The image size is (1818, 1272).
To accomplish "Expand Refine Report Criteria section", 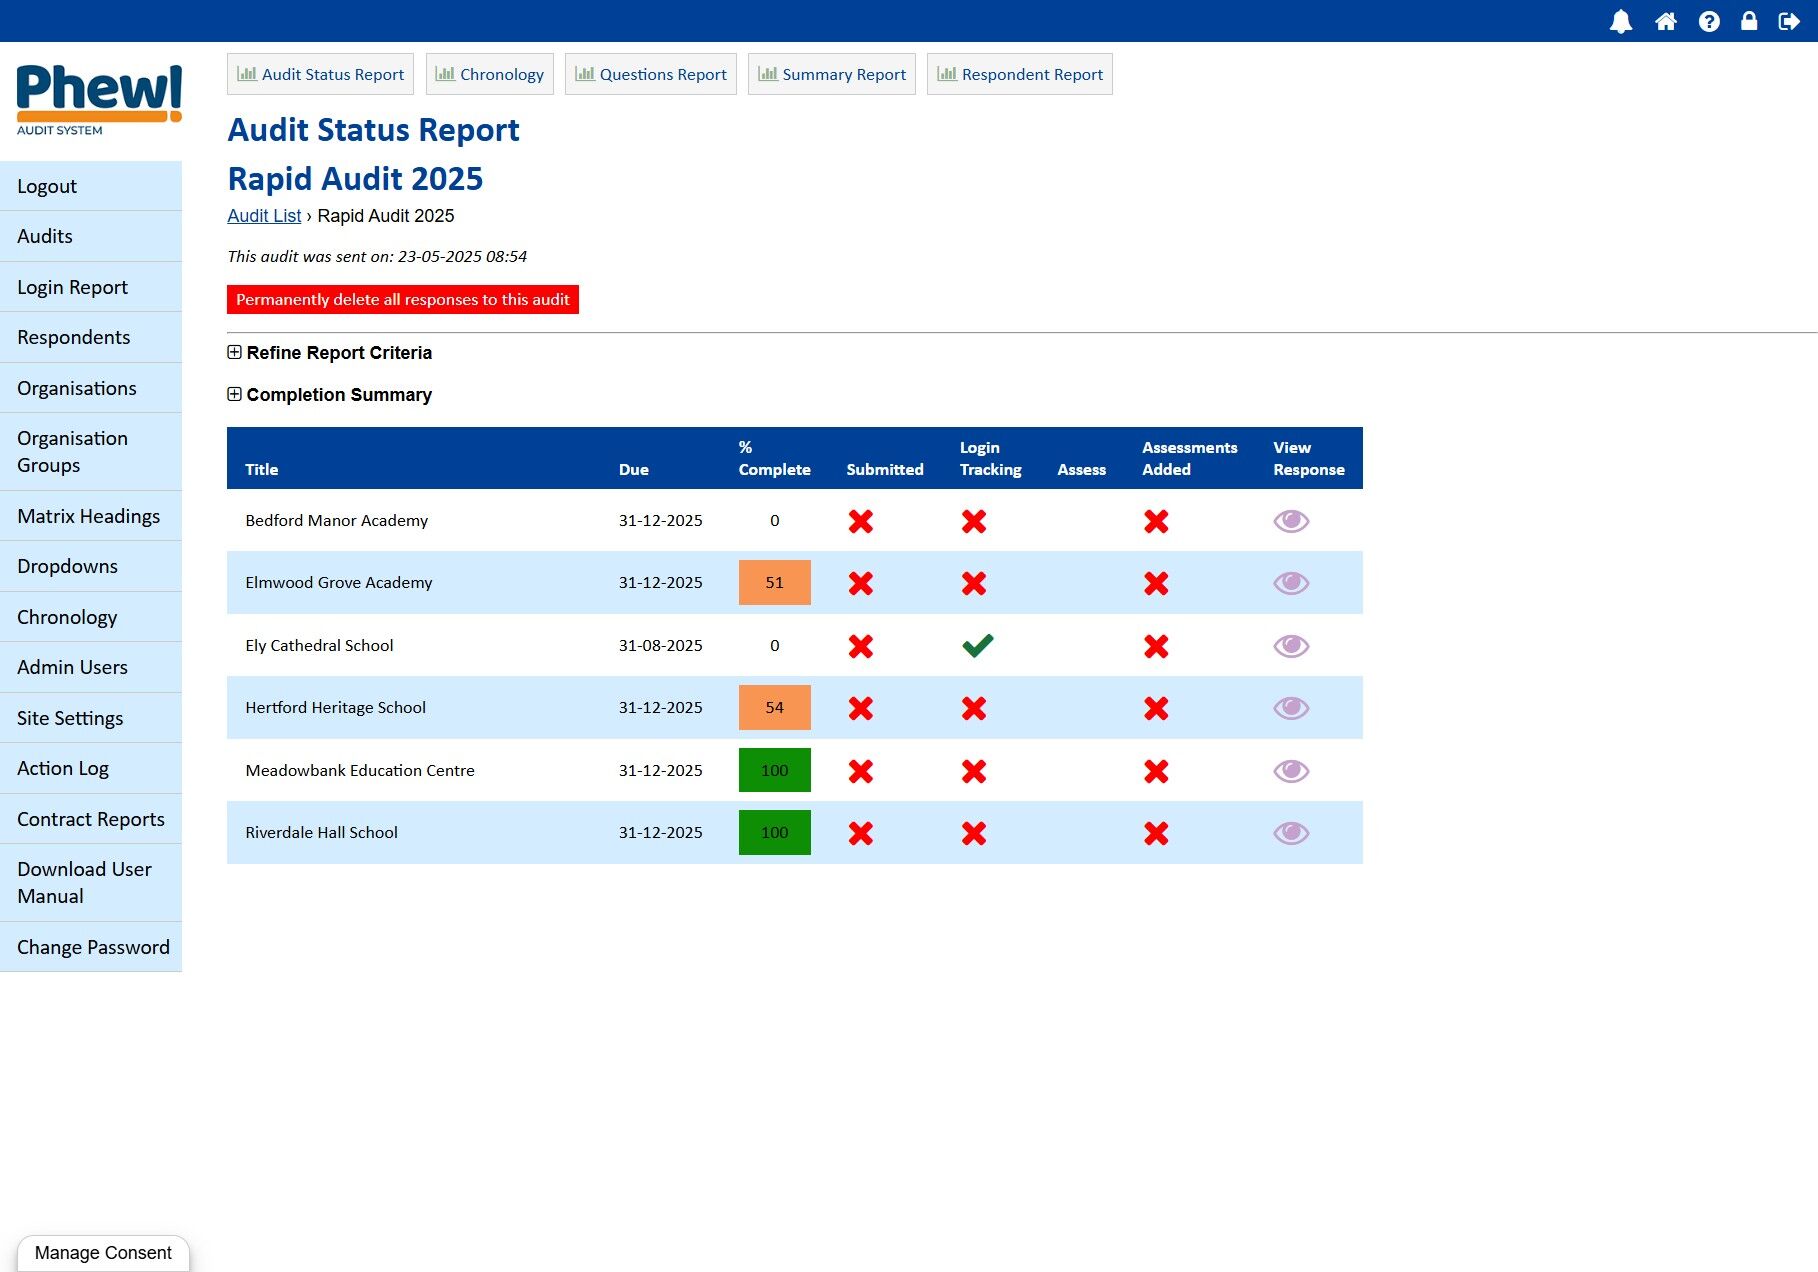I will pyautogui.click(x=330, y=353).
